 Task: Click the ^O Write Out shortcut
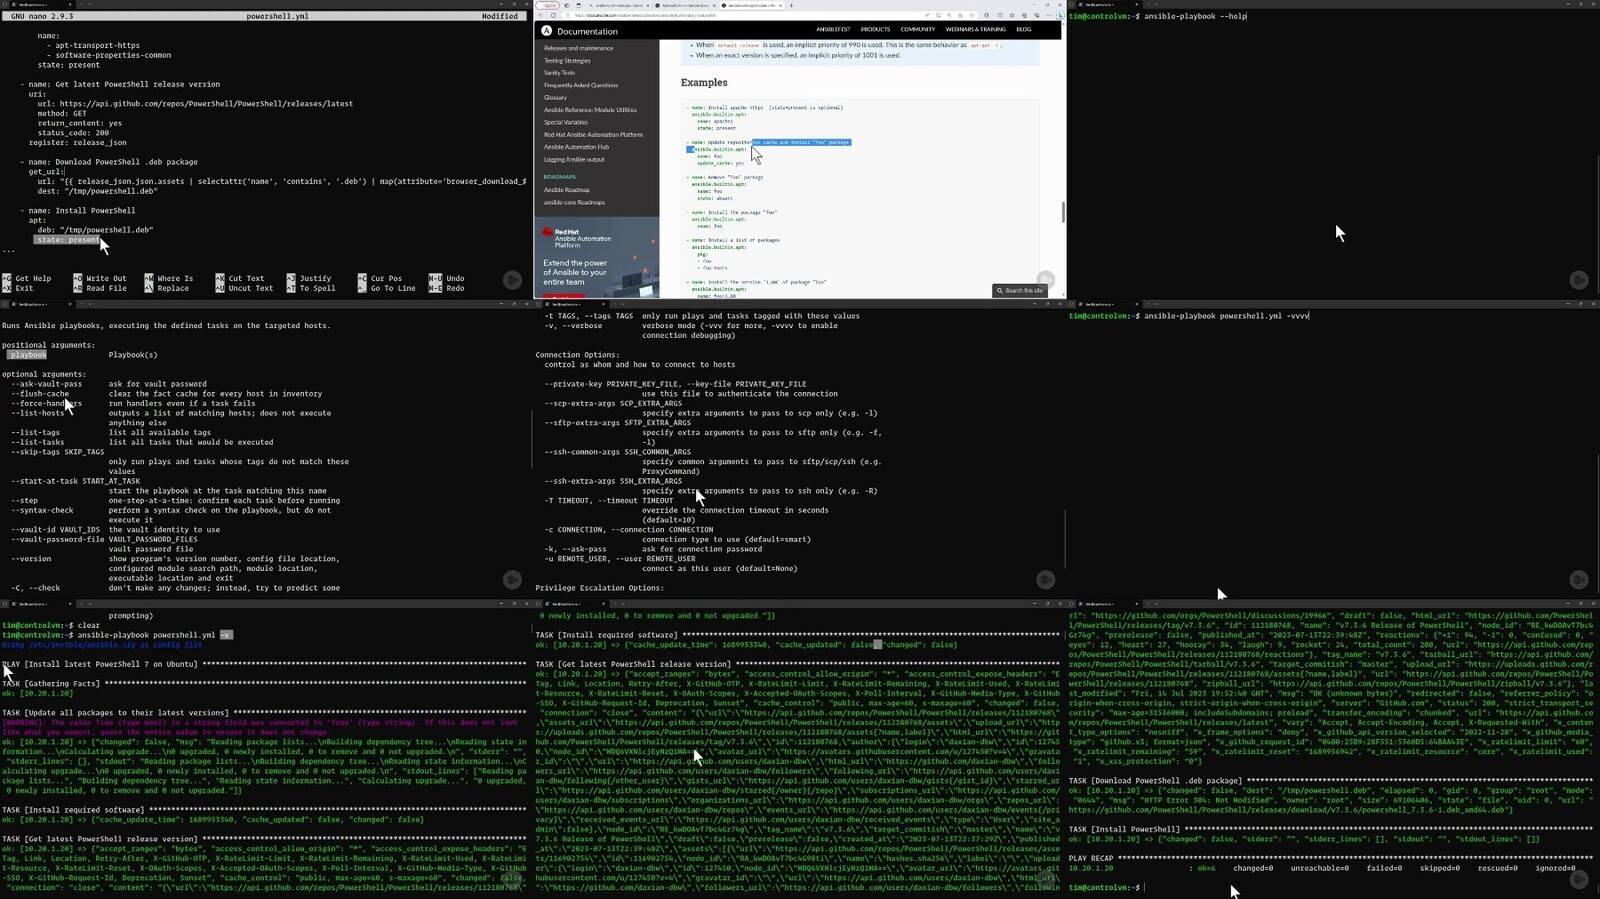click(100, 278)
